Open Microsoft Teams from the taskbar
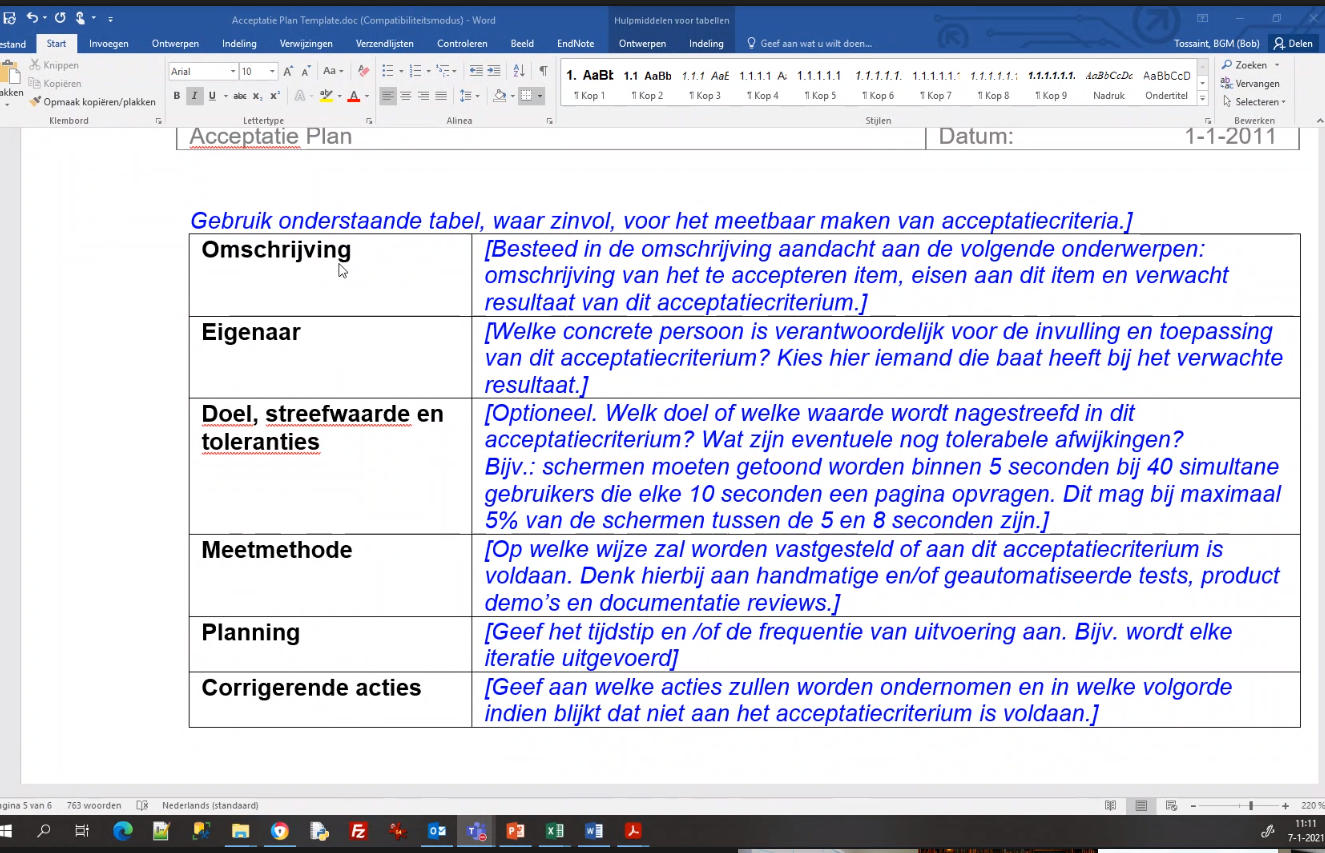The width and height of the screenshot is (1325, 853). [x=475, y=831]
